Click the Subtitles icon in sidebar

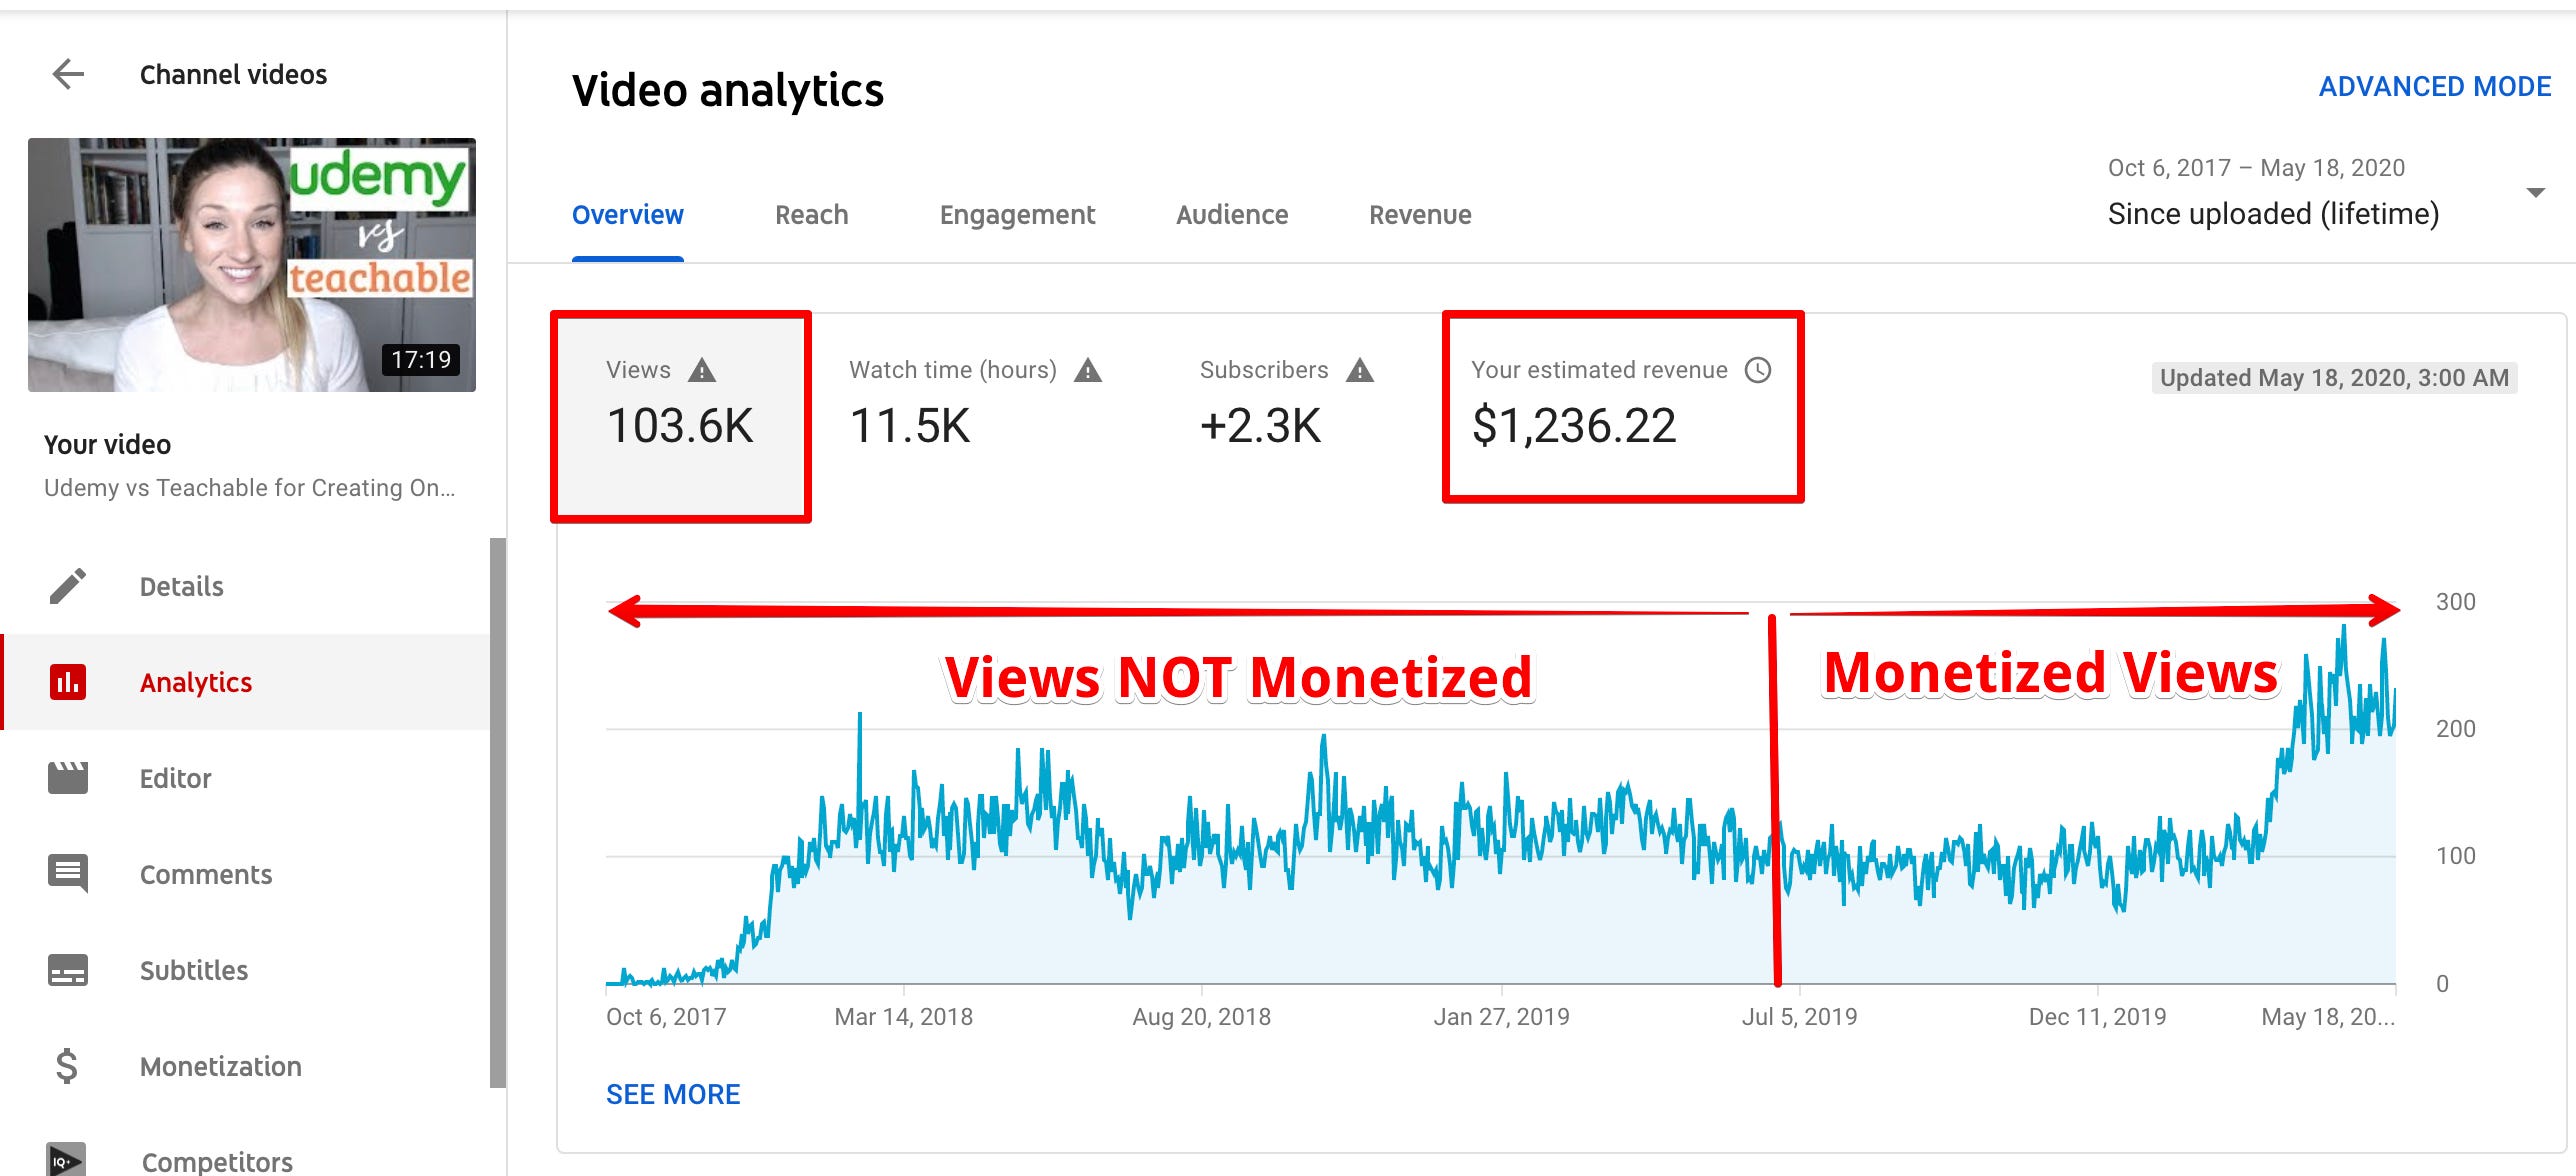(68, 970)
